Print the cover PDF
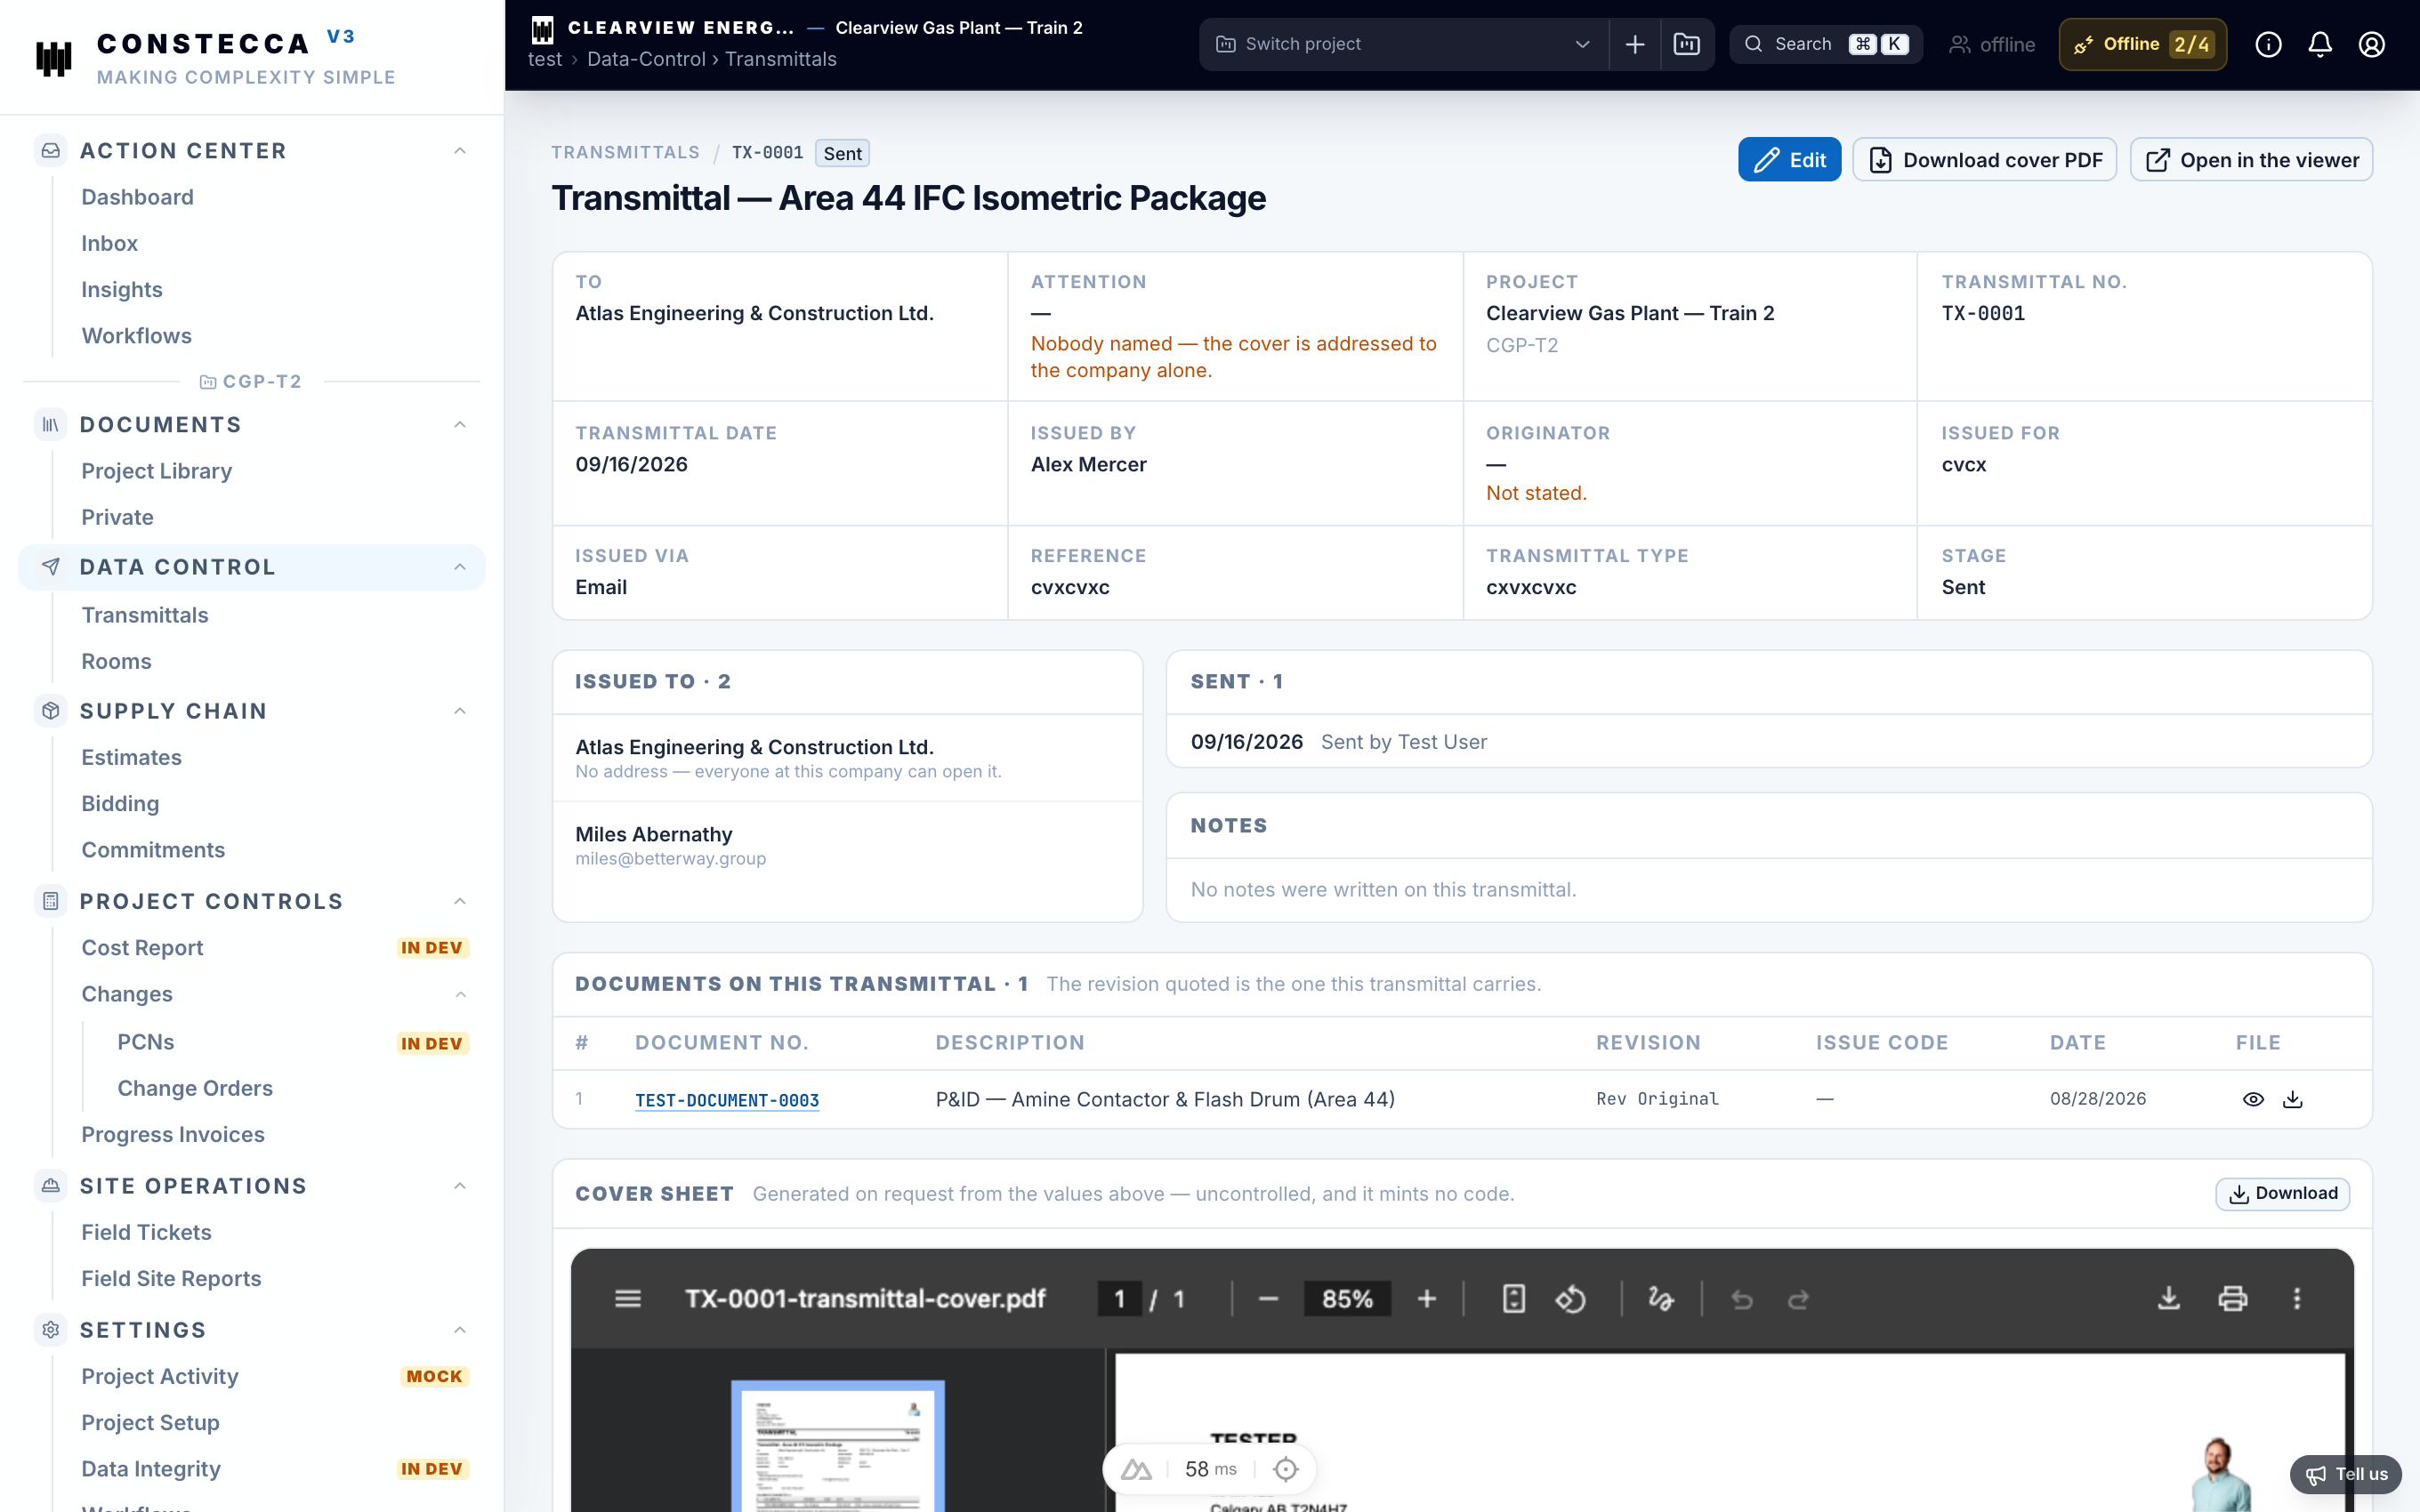 [2233, 1298]
